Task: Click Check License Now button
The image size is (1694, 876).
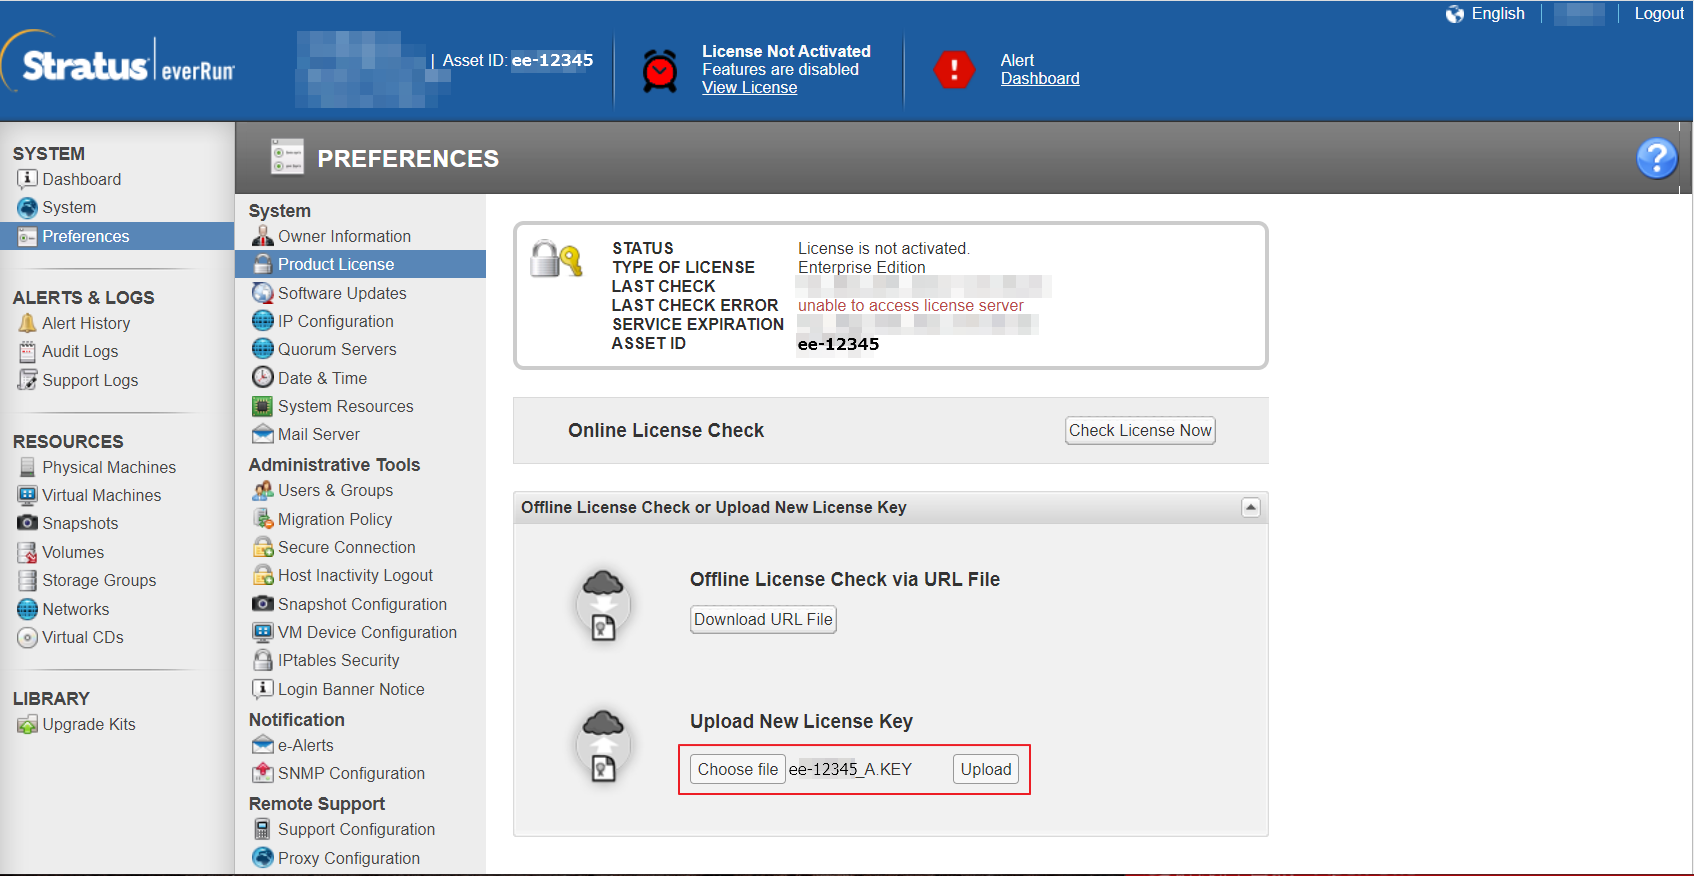Action: click(1140, 430)
